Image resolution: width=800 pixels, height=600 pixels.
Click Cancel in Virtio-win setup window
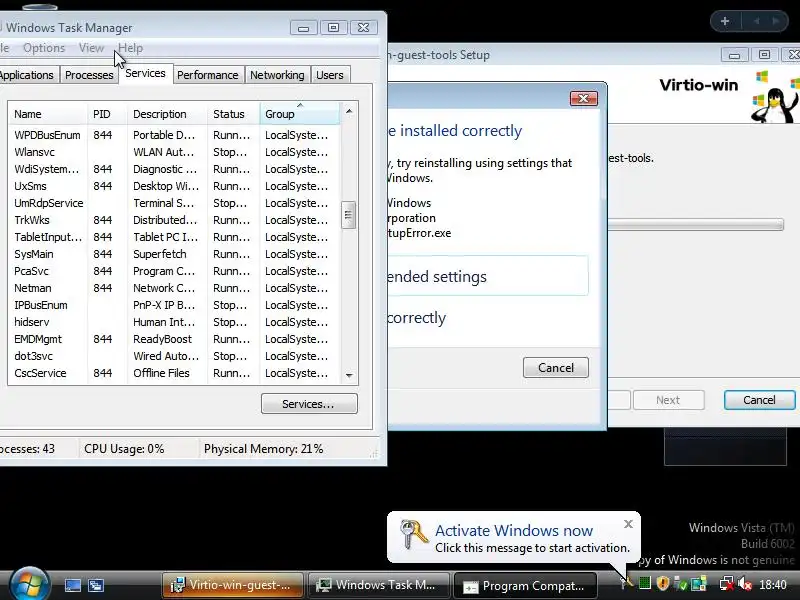click(759, 400)
